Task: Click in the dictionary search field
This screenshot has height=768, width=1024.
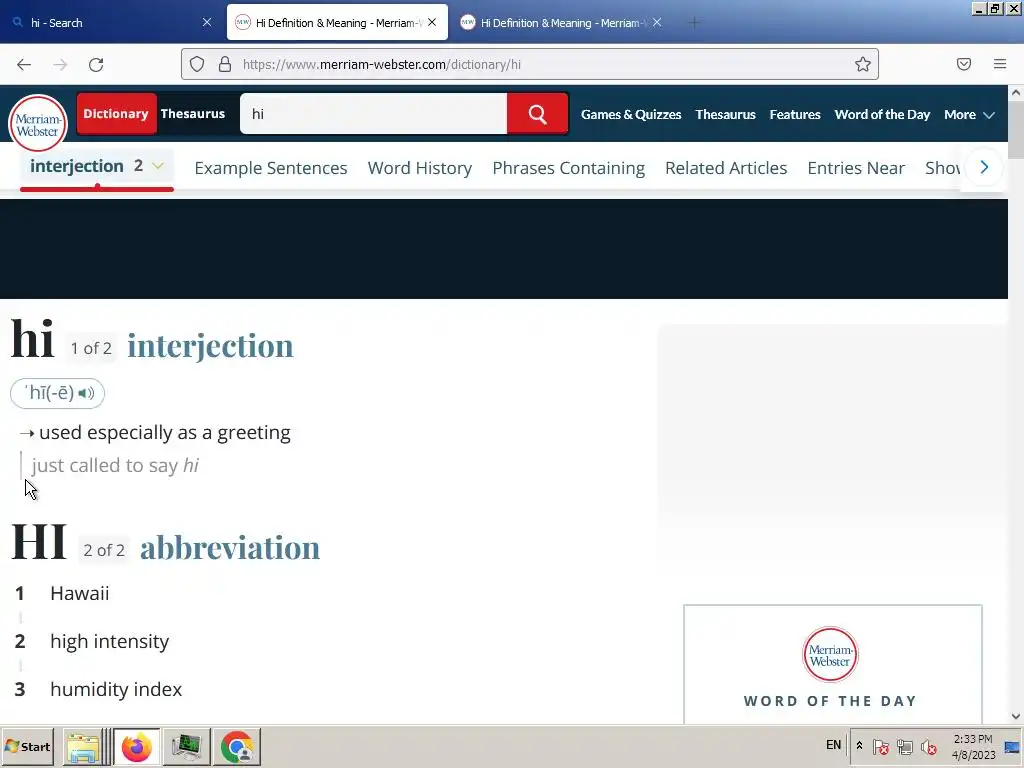Action: tap(374, 114)
